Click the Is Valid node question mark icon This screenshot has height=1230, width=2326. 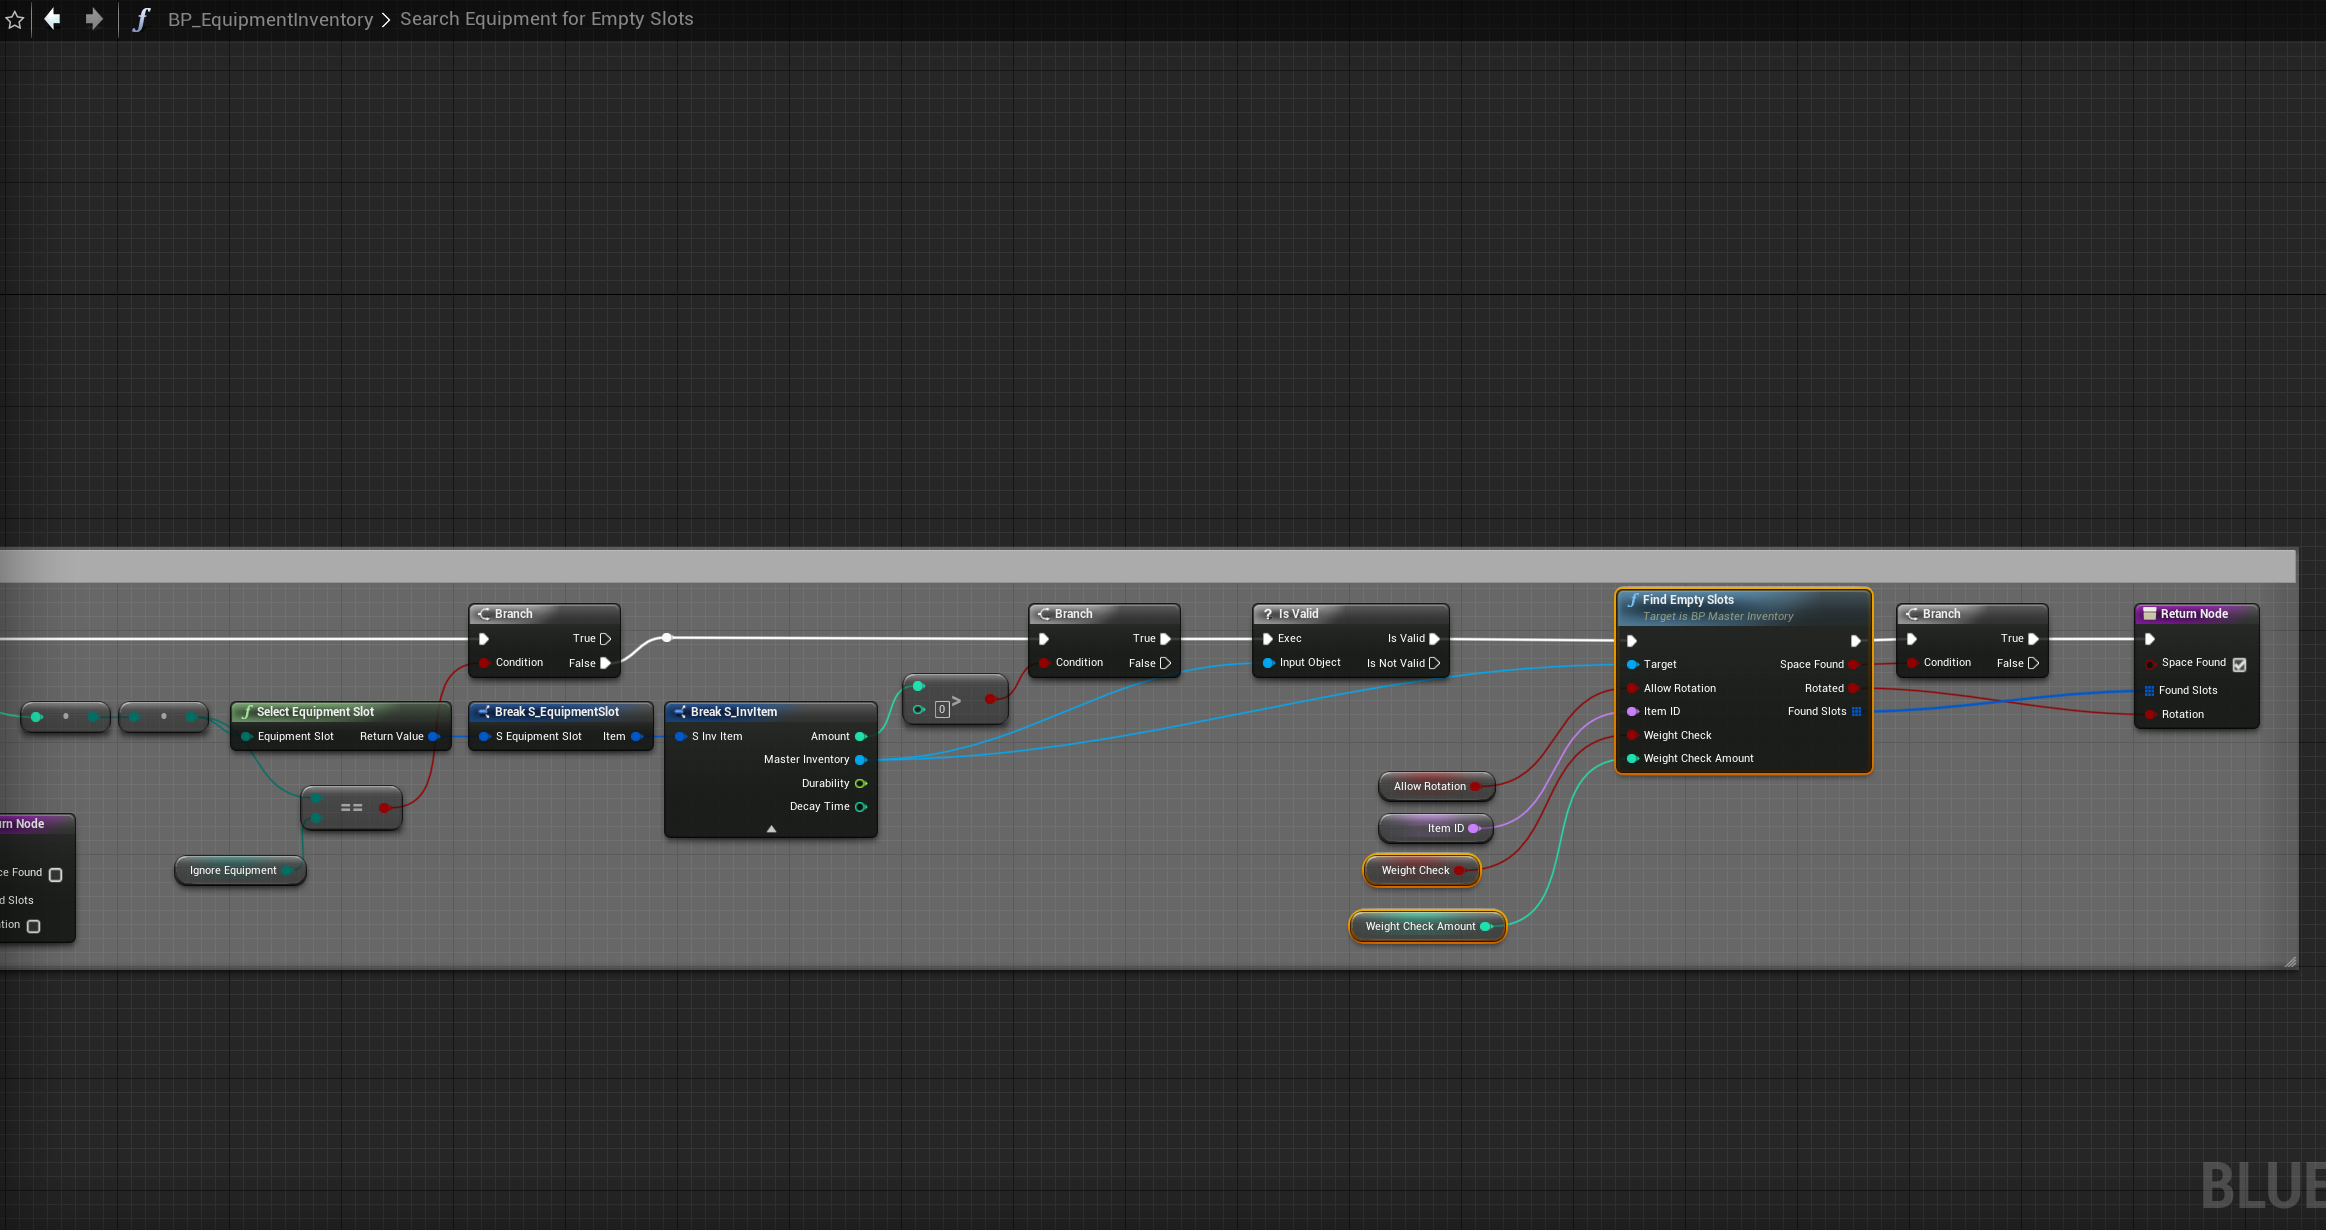(x=1268, y=614)
